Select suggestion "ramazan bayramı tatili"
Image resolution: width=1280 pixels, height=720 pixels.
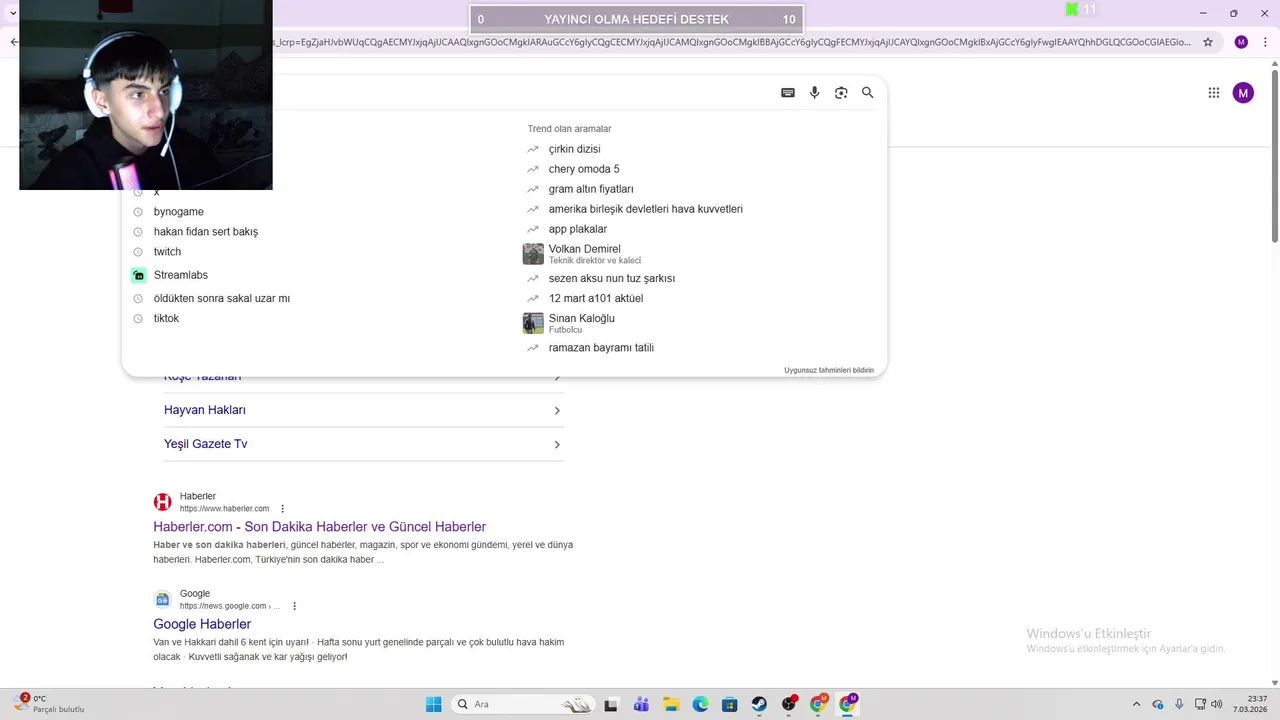point(601,348)
